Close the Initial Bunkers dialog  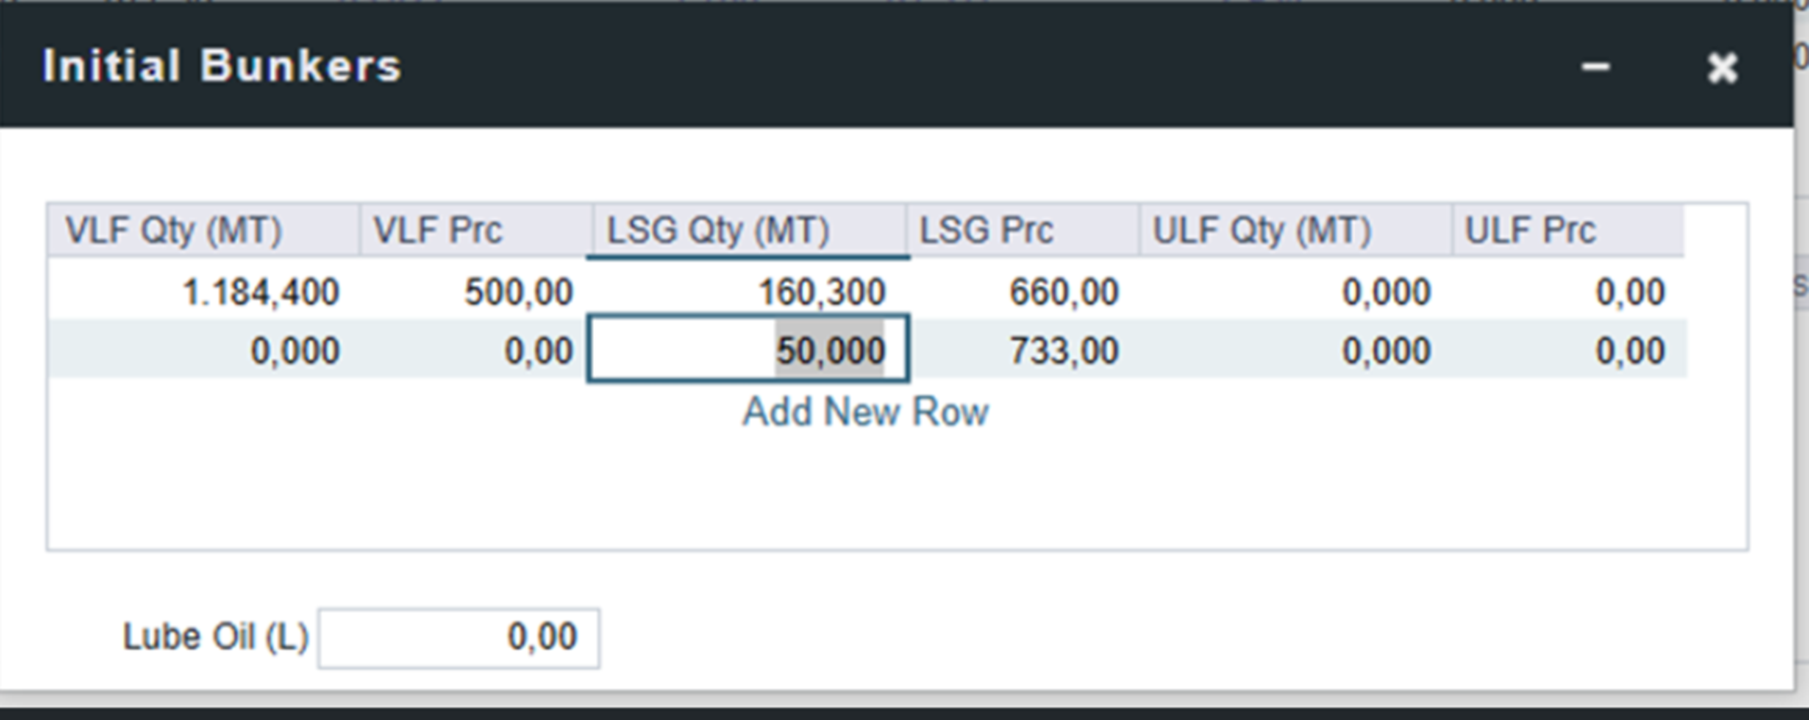click(x=1722, y=68)
